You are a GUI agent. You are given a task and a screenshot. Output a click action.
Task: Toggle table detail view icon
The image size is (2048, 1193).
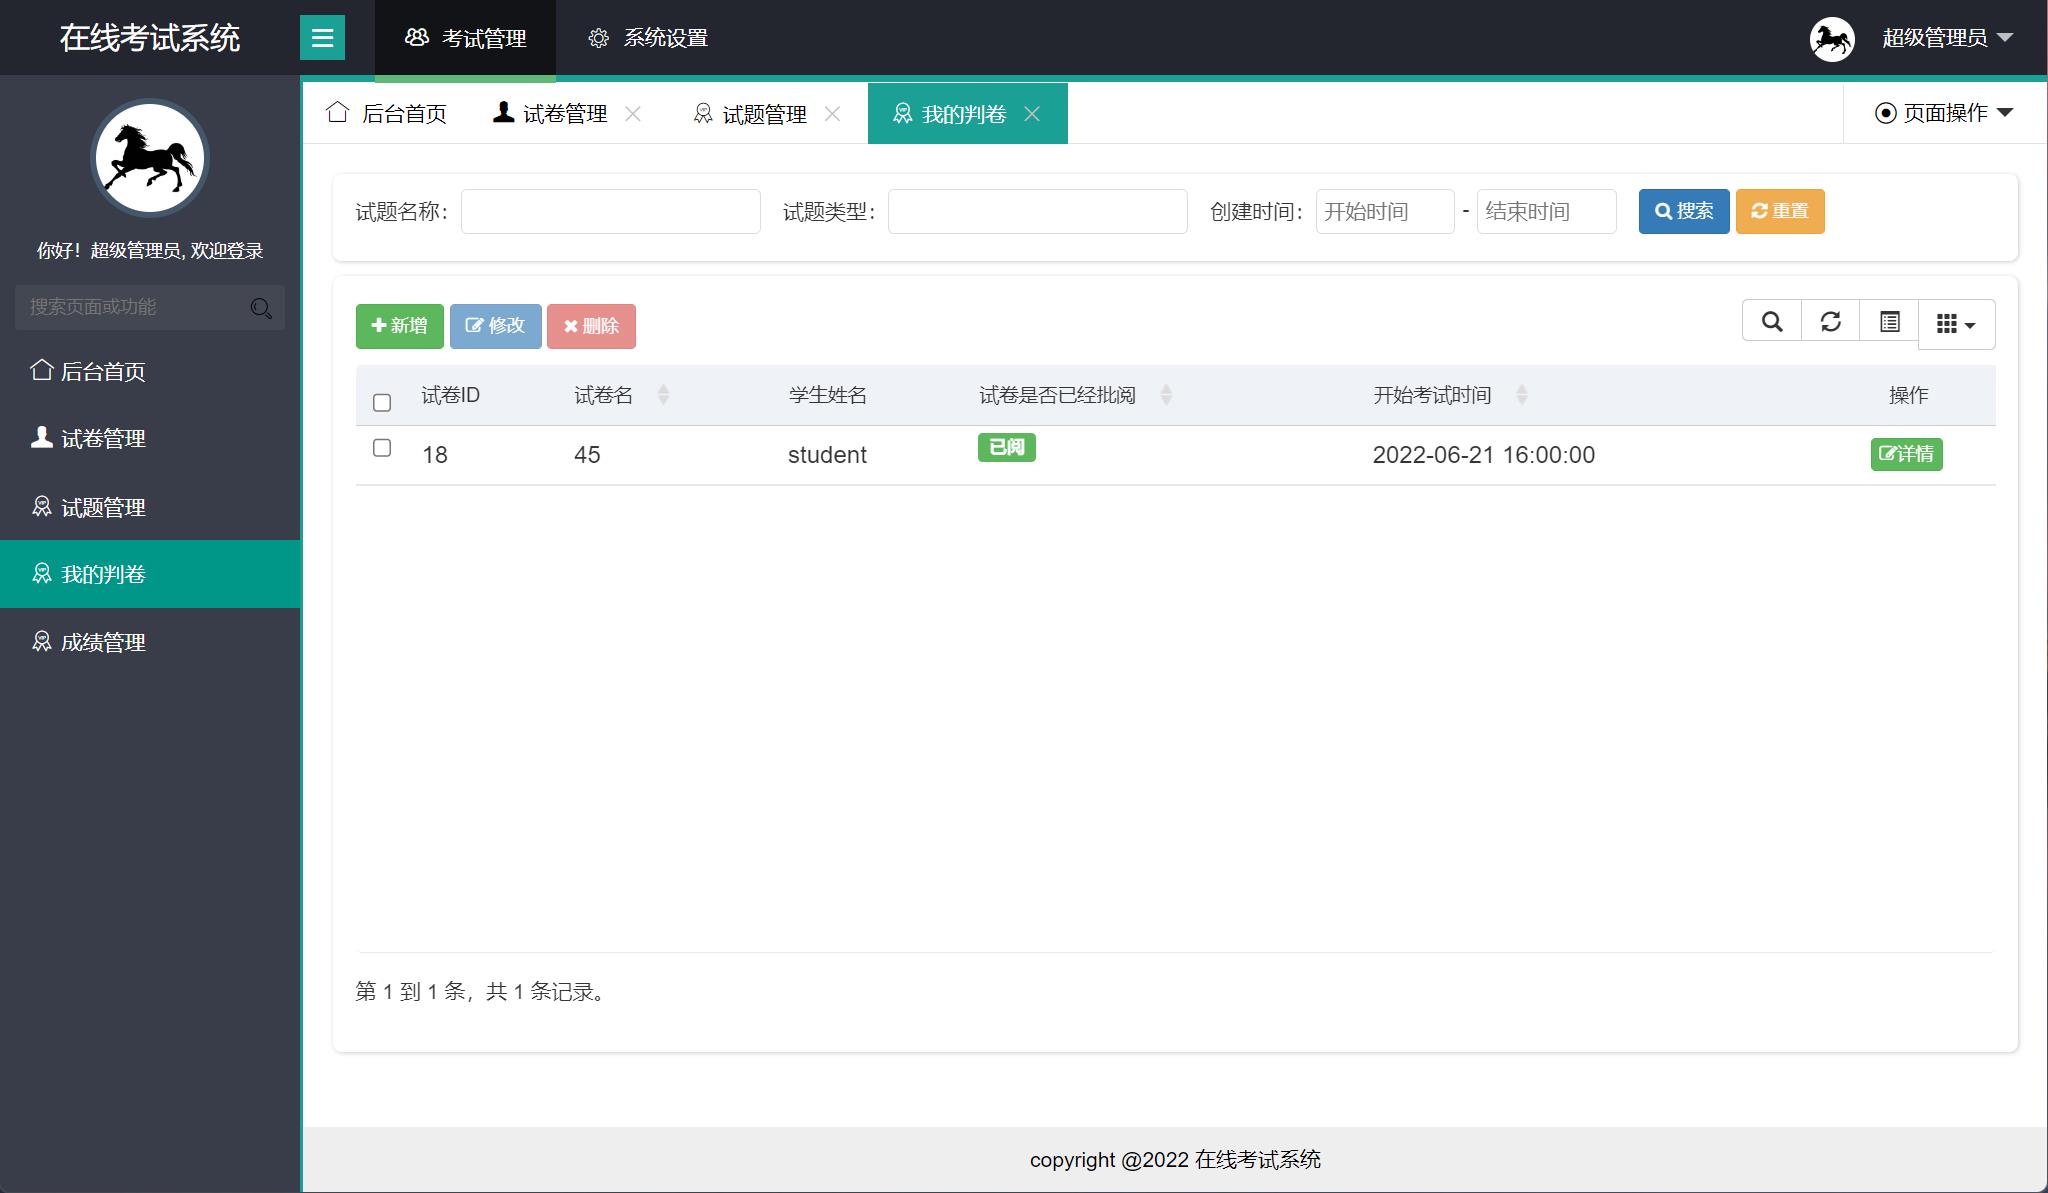pyautogui.click(x=1890, y=322)
